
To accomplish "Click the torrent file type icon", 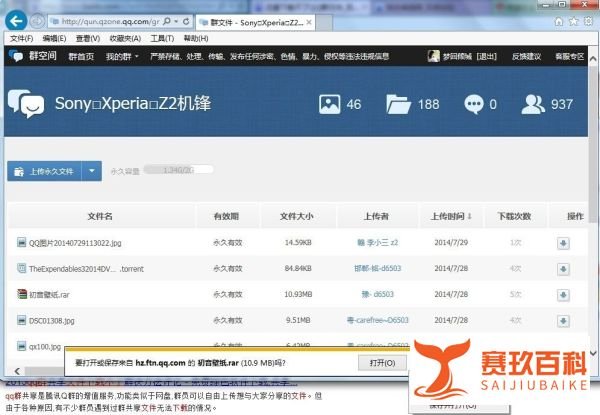I will pos(21,268).
